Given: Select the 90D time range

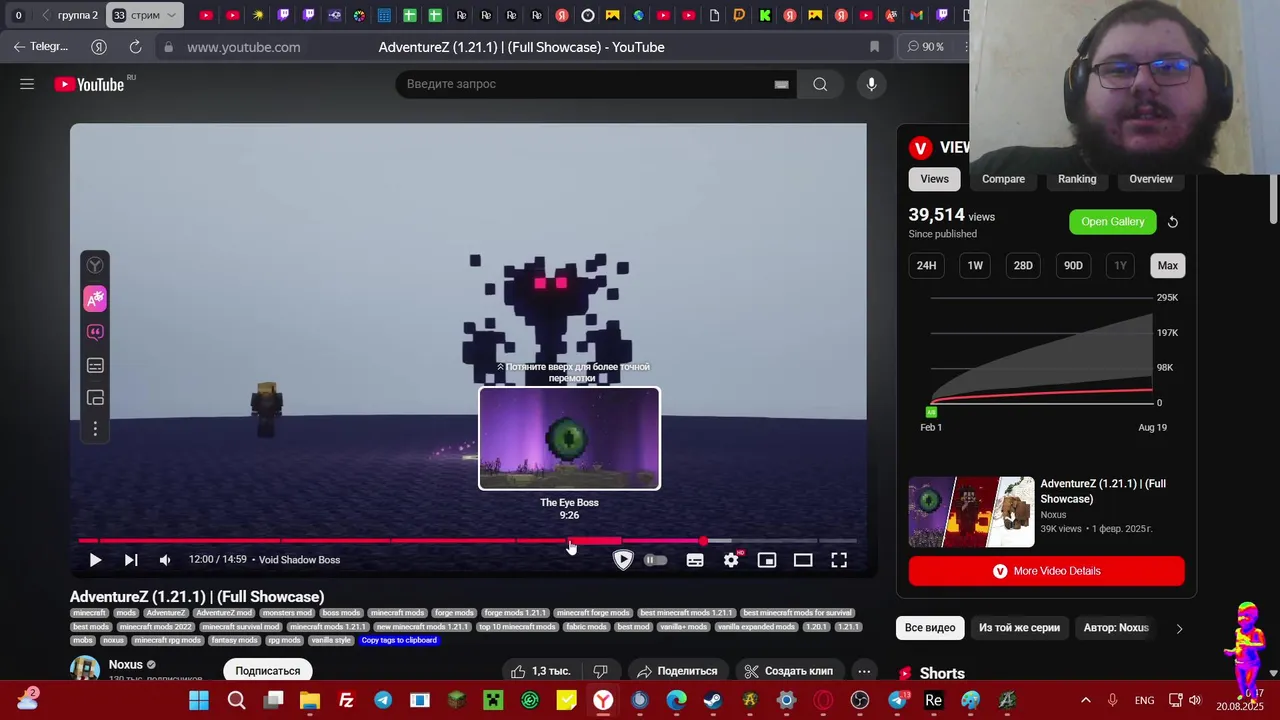Looking at the screenshot, I should 1072,266.
